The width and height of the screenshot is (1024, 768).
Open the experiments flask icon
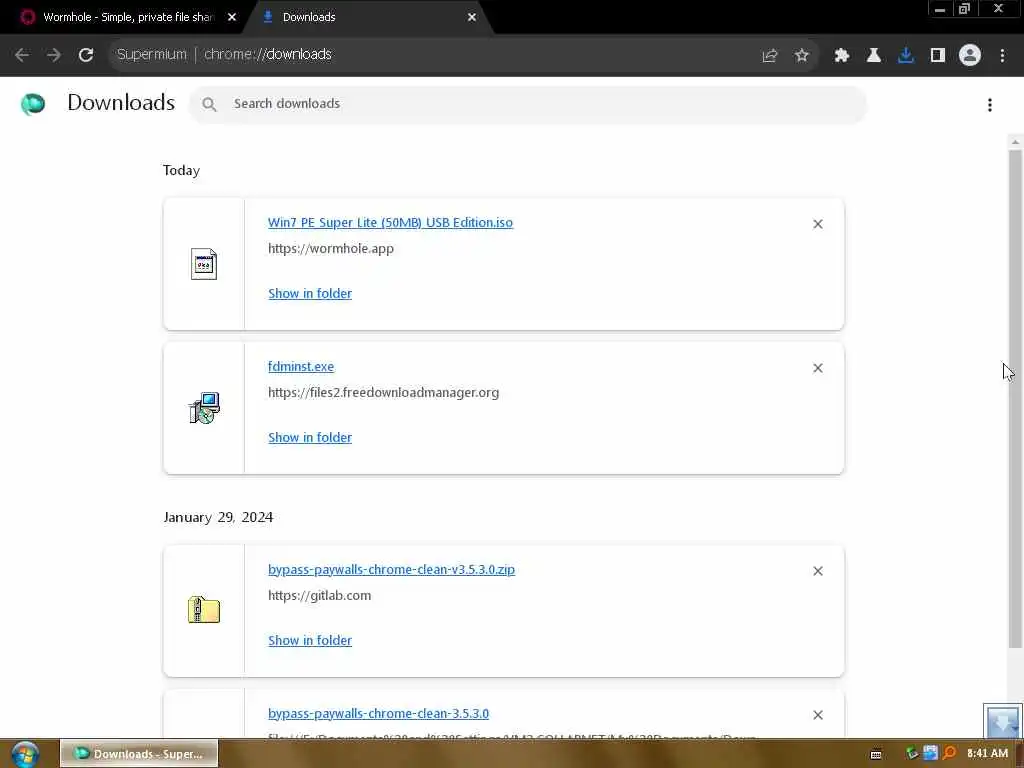click(873, 56)
